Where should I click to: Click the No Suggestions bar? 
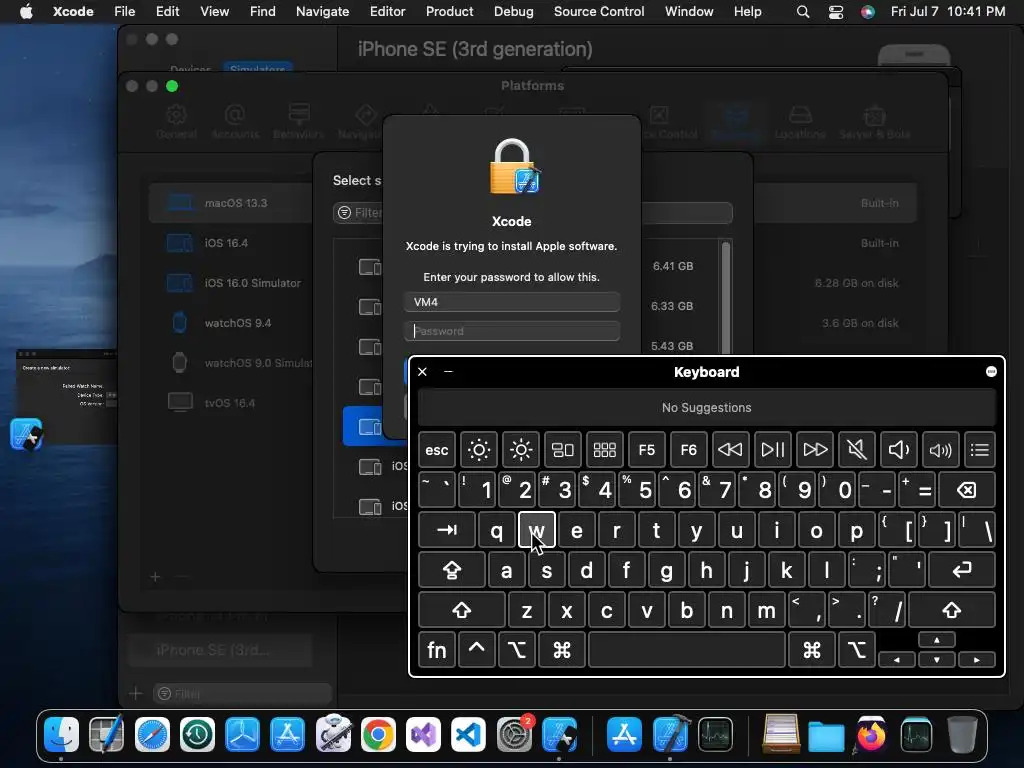tap(707, 408)
